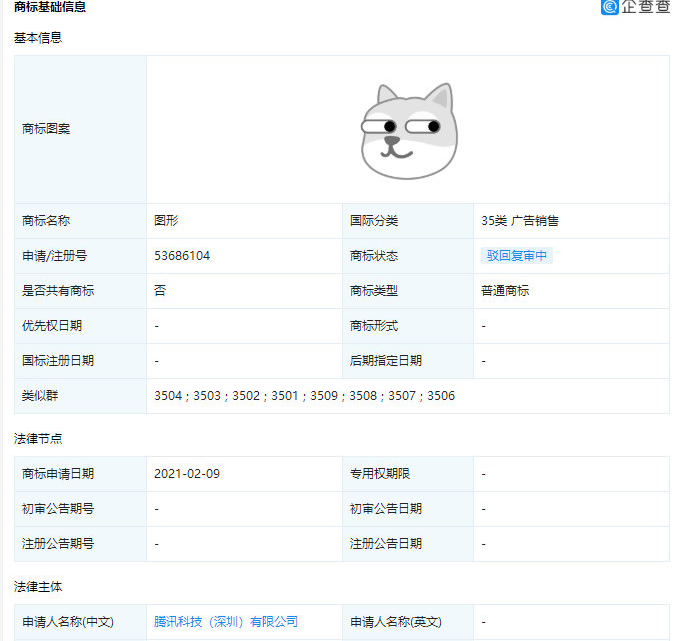Viewport: 681px width, 641px height.
Task: Click the 否 value for shared trademark
Action: click(x=160, y=291)
